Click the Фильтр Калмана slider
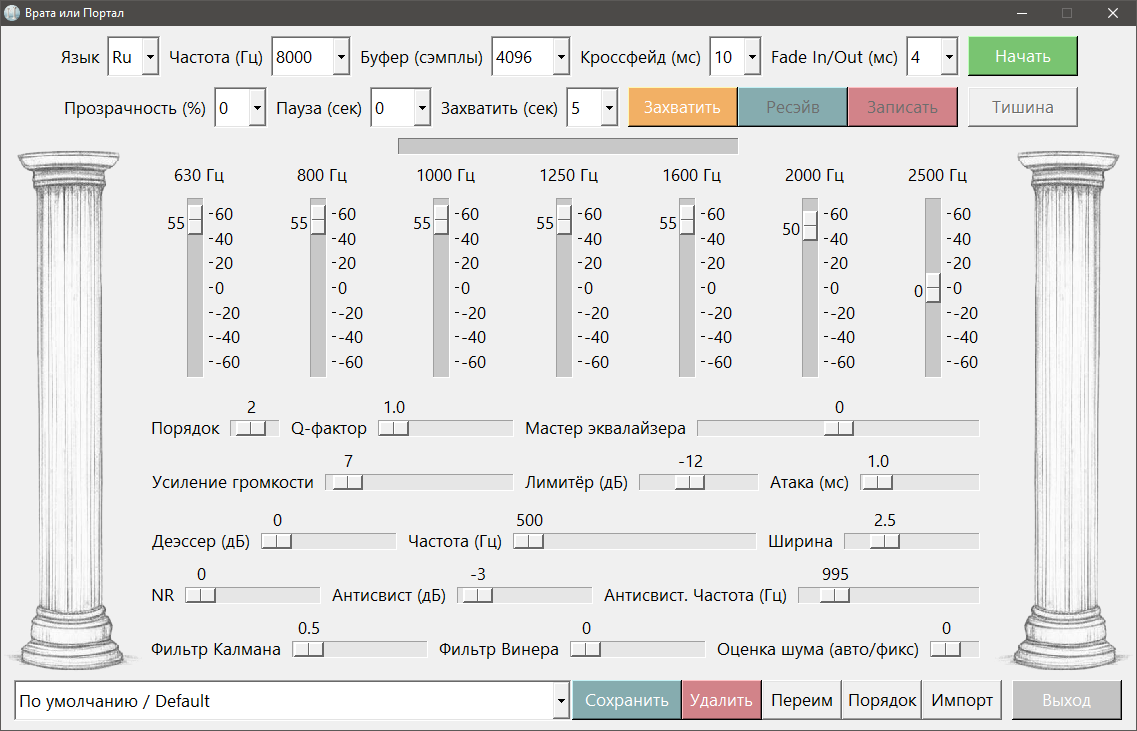 click(x=360, y=649)
